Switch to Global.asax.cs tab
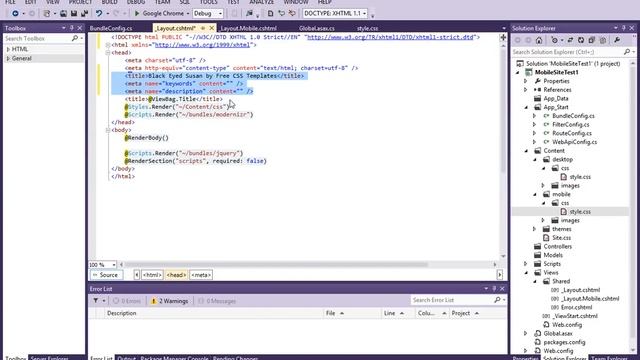Image resolution: width=640 pixels, height=360 pixels. click(x=317, y=28)
